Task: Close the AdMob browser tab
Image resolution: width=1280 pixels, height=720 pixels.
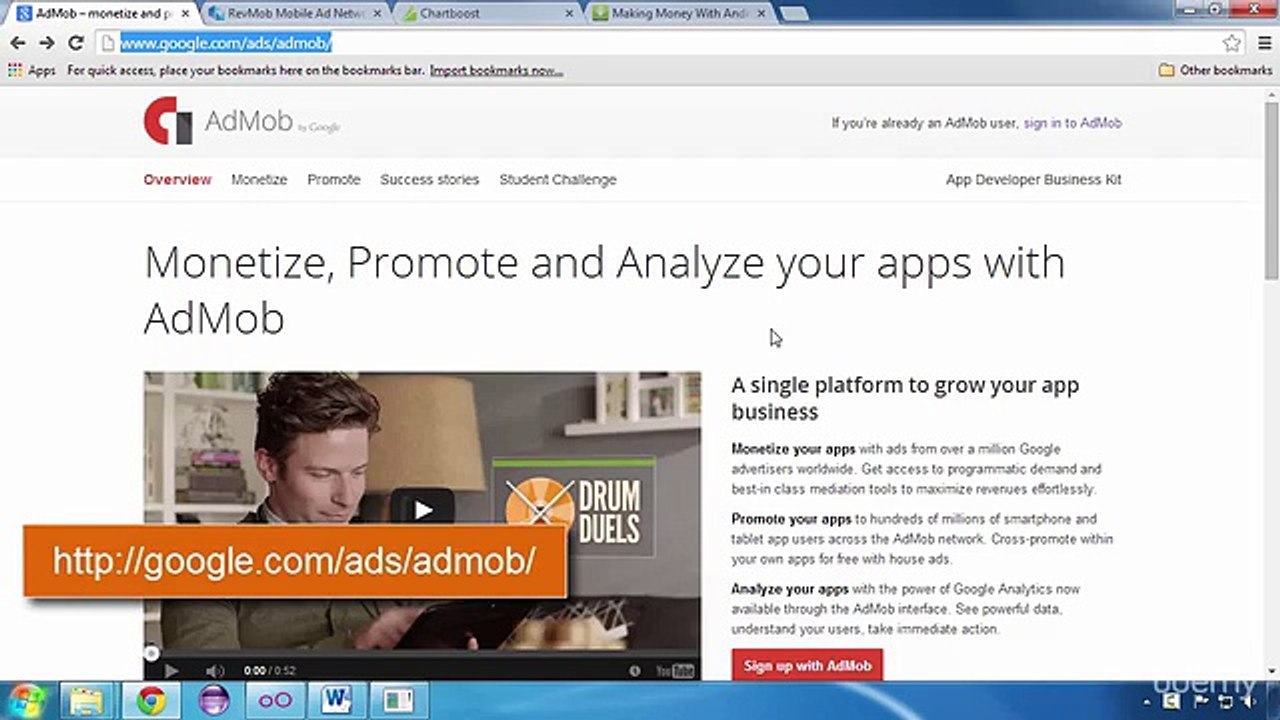Action: click(185, 13)
